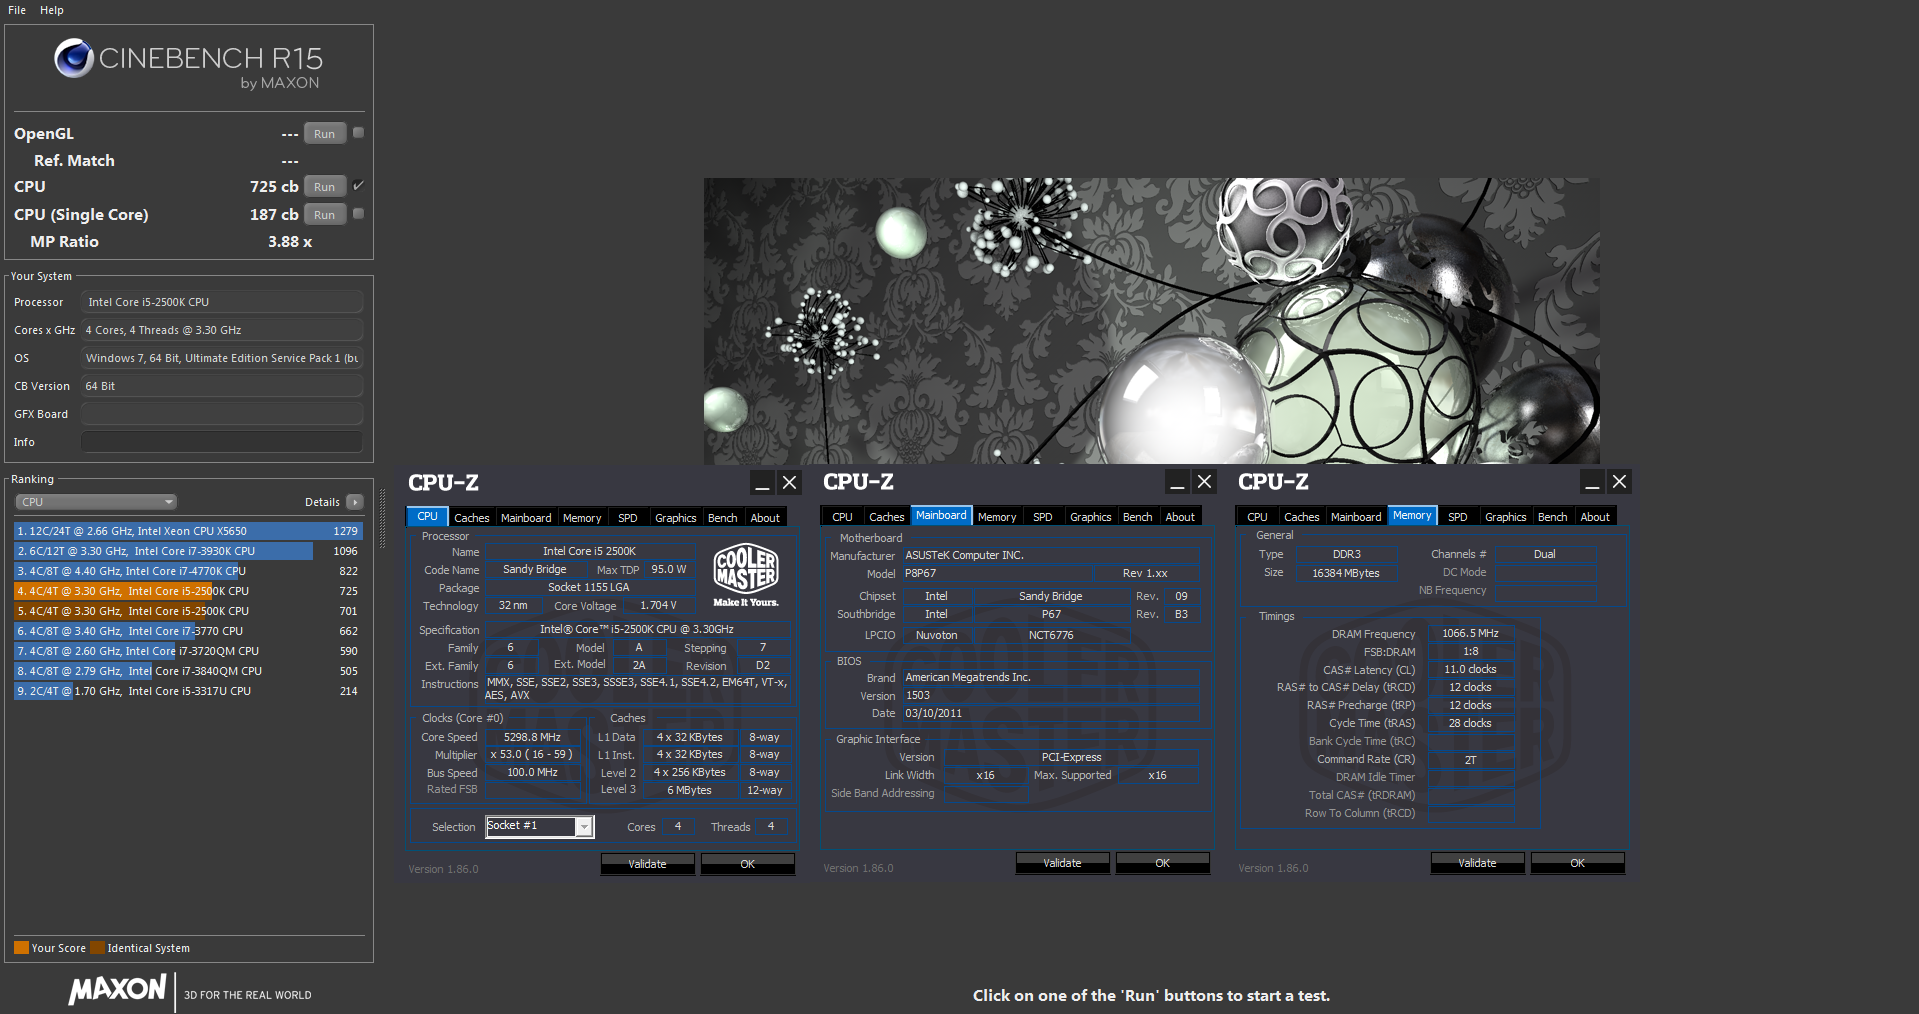Select Core i7-3770 ranking entry

click(x=188, y=631)
